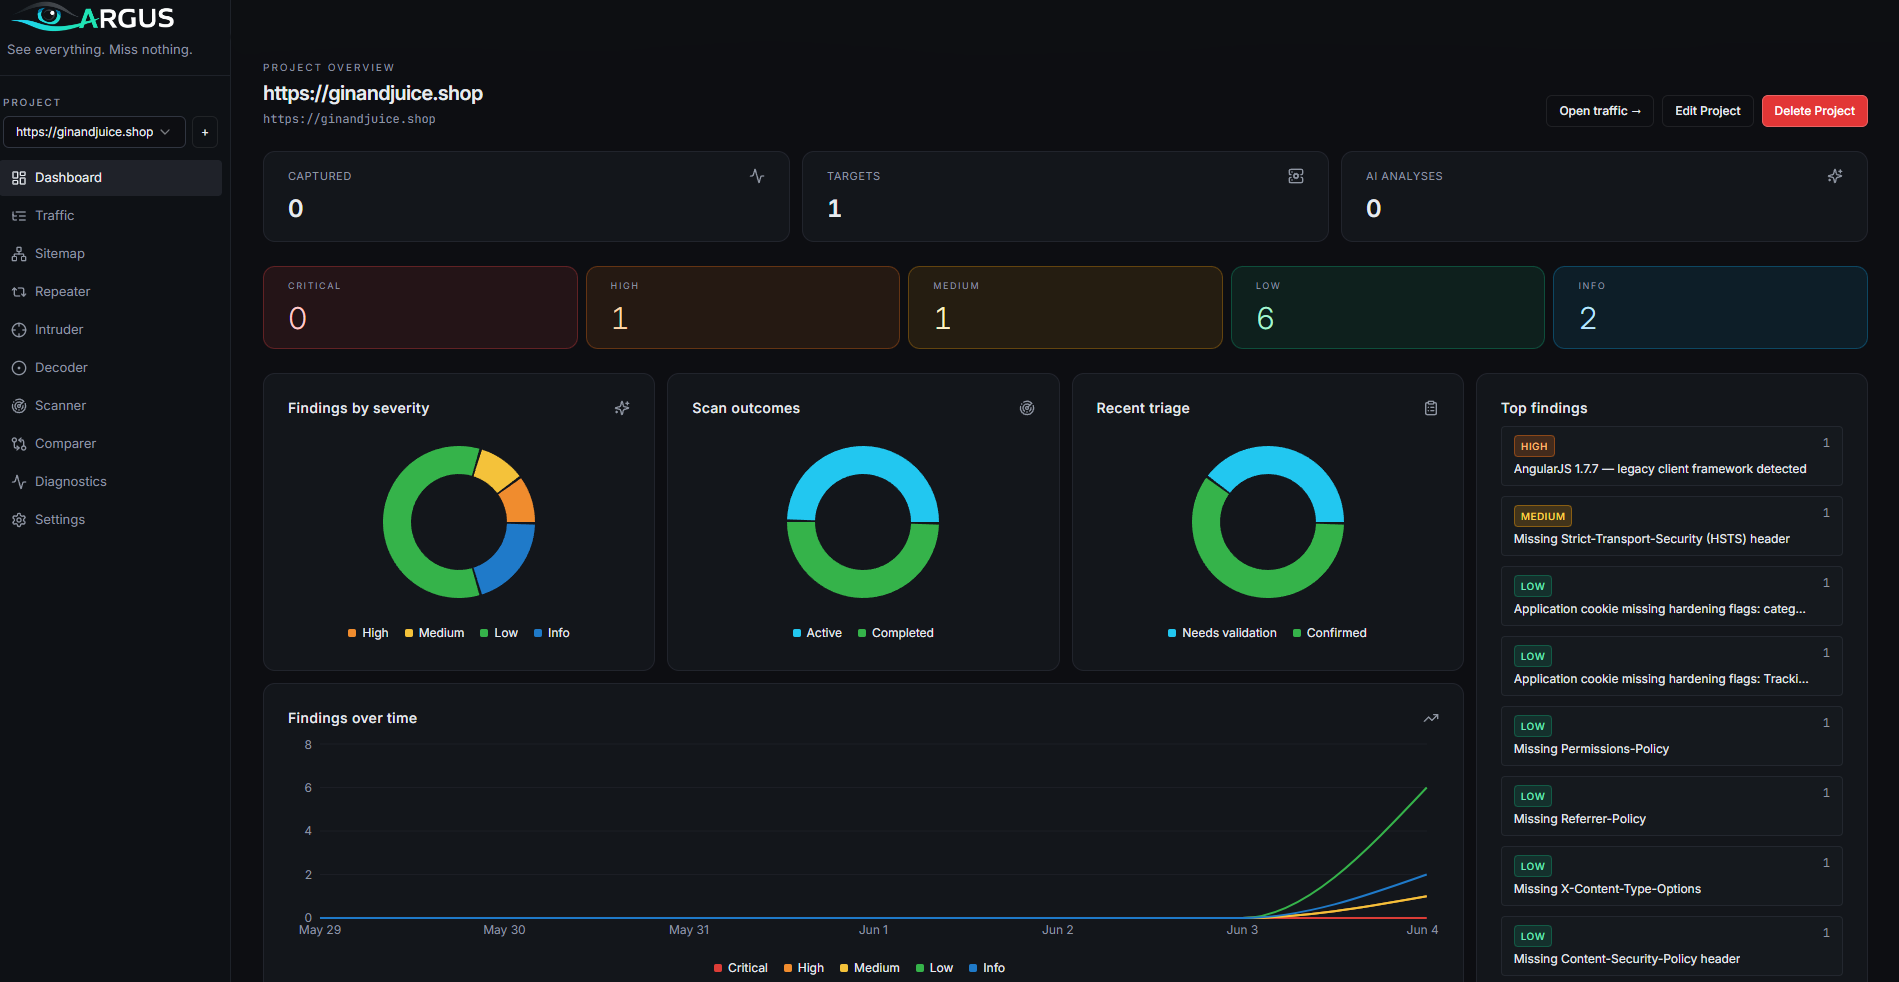1899x982 pixels.
Task: Toggle Medium in Findings by severity legend
Action: 434,633
